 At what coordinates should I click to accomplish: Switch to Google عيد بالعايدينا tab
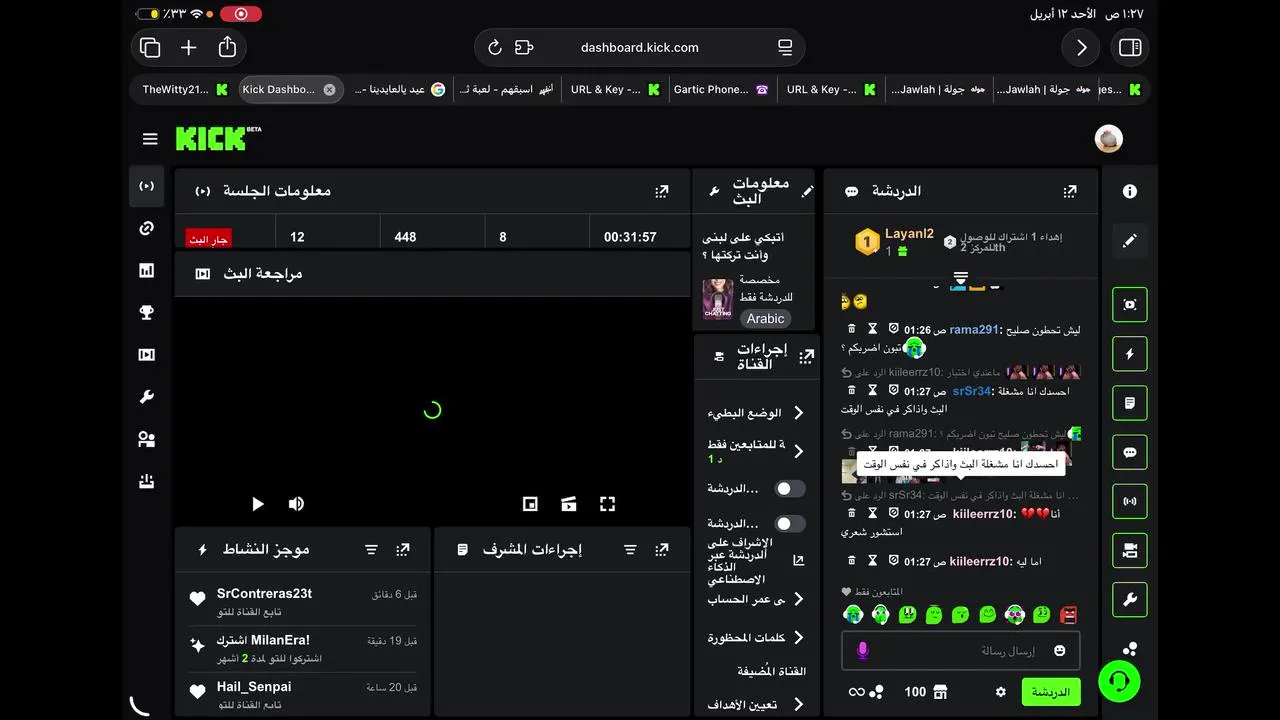pyautogui.click(x=399, y=89)
